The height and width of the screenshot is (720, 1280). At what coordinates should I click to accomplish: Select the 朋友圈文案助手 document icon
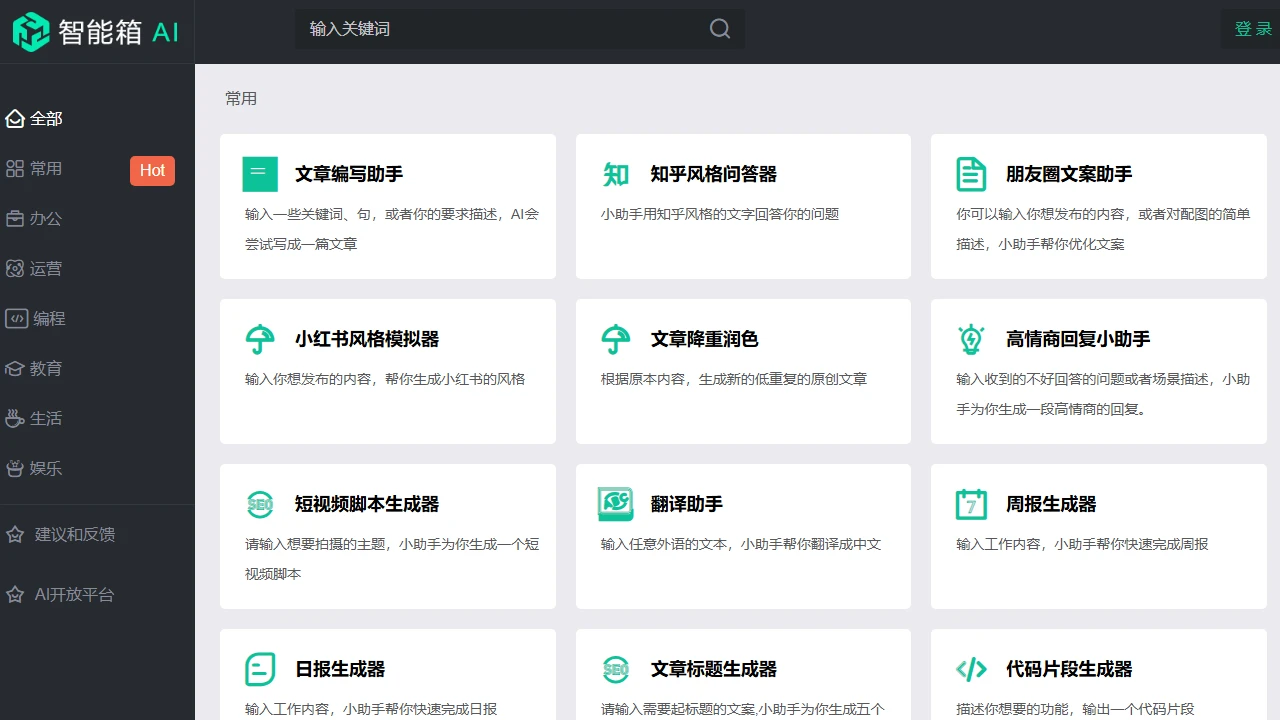971,174
